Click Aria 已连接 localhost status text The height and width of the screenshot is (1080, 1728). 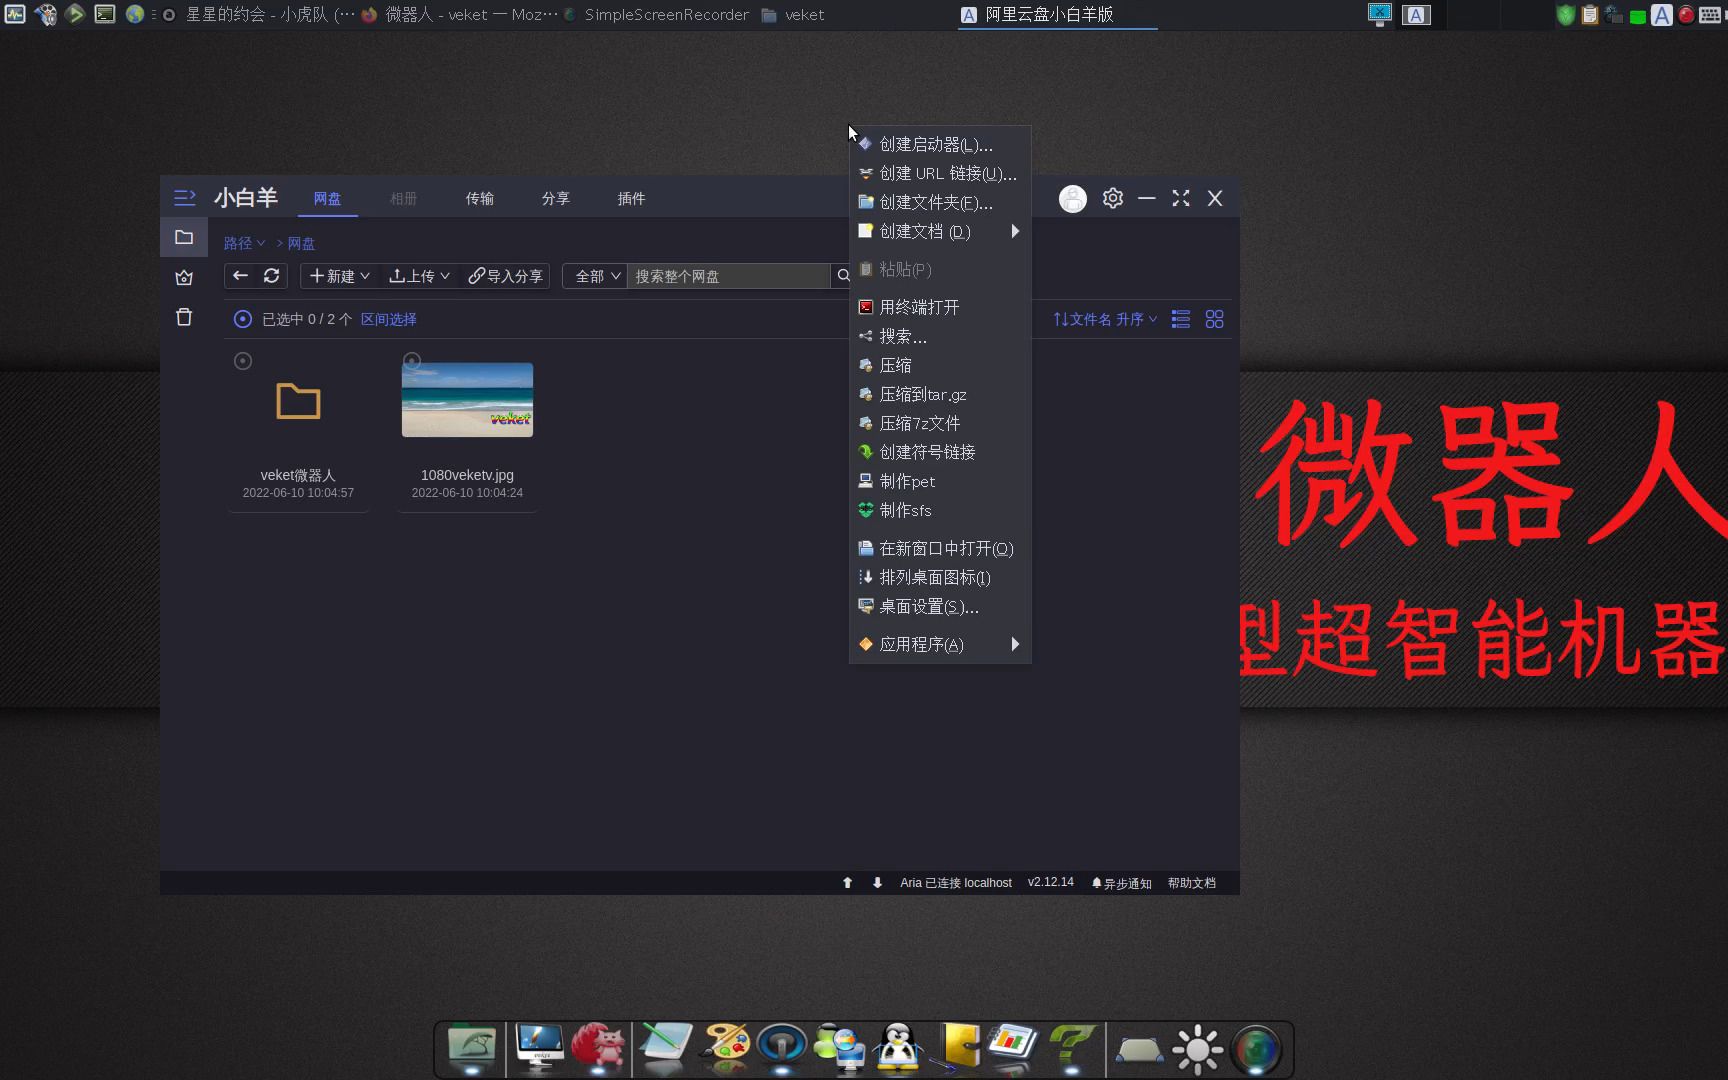[956, 883]
